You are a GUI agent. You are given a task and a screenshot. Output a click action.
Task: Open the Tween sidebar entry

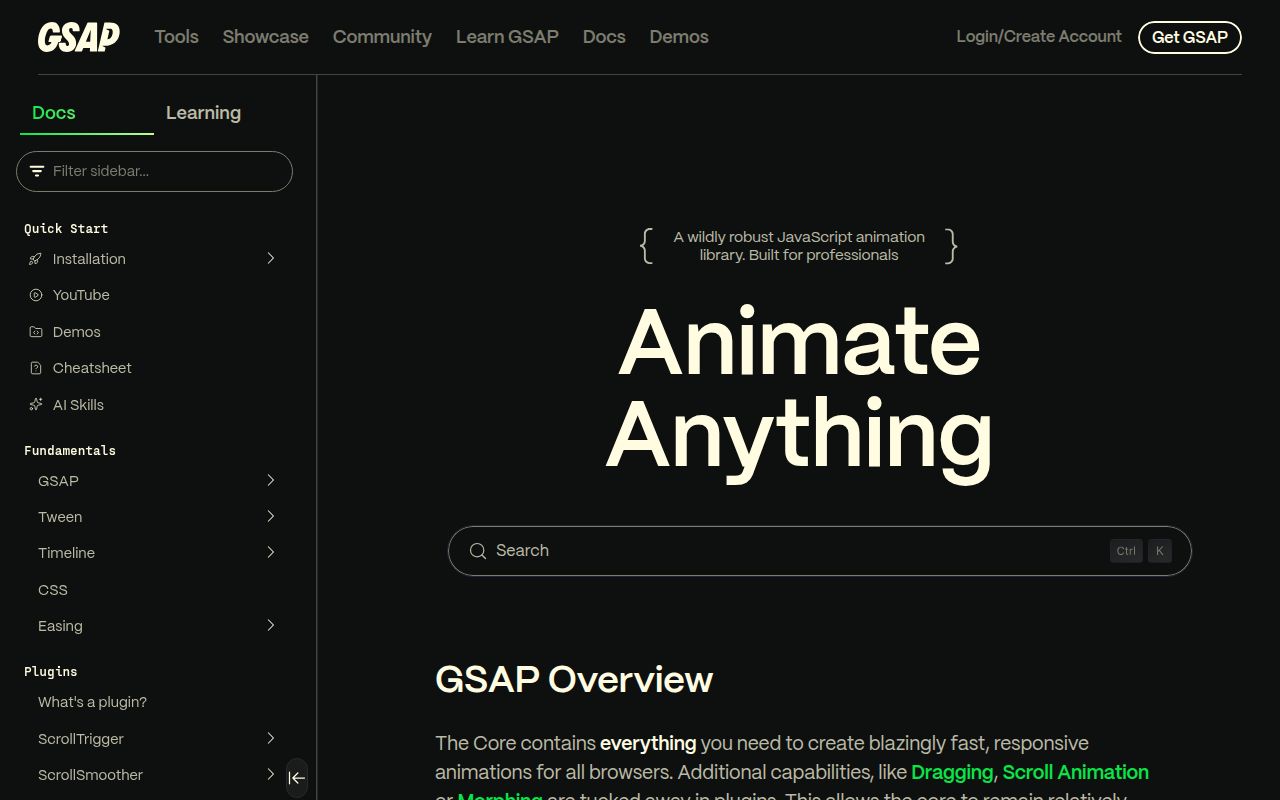[x=60, y=517]
